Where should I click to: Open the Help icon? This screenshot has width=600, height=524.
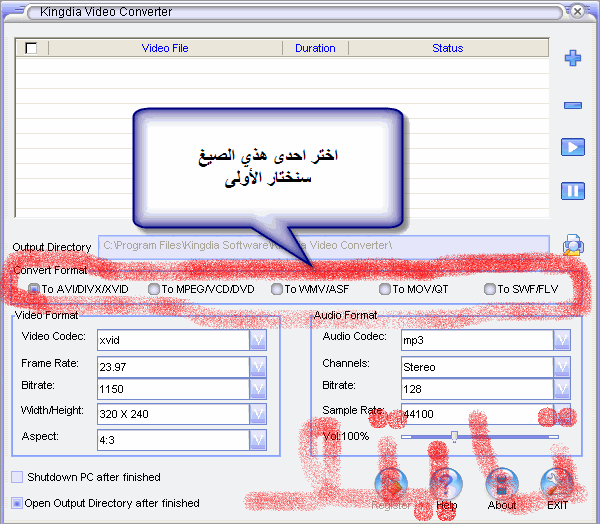pos(446,484)
